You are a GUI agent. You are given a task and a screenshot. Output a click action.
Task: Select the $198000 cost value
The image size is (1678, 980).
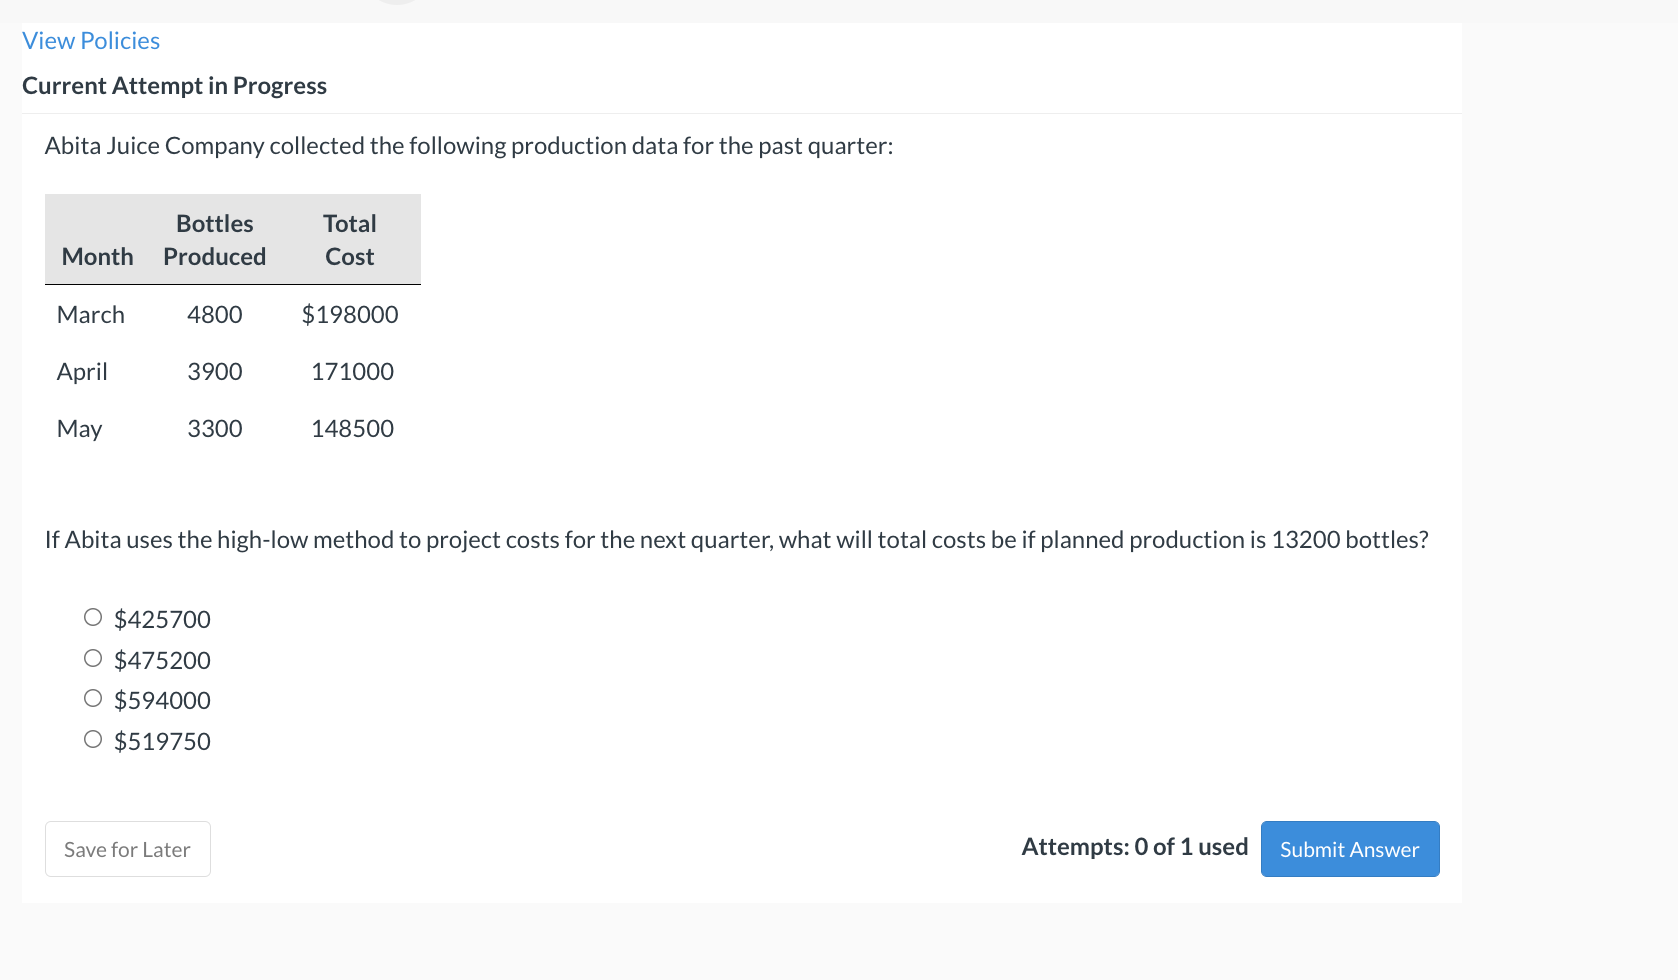(x=349, y=314)
